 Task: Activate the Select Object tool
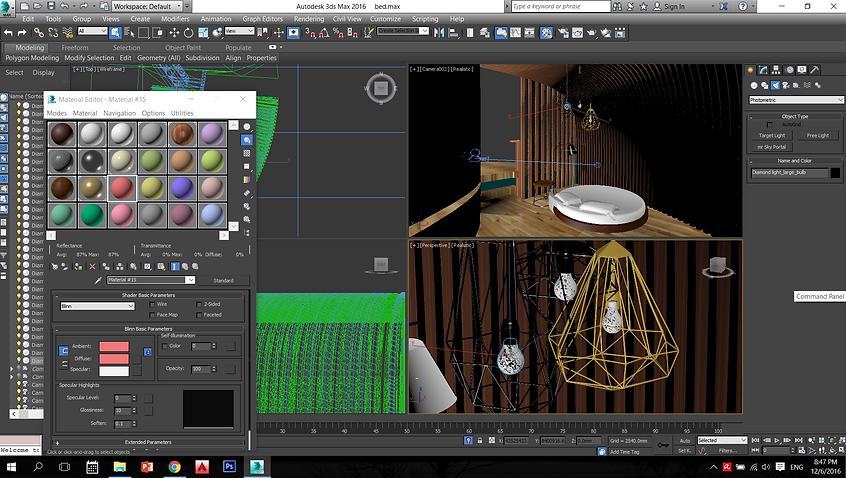coord(115,33)
